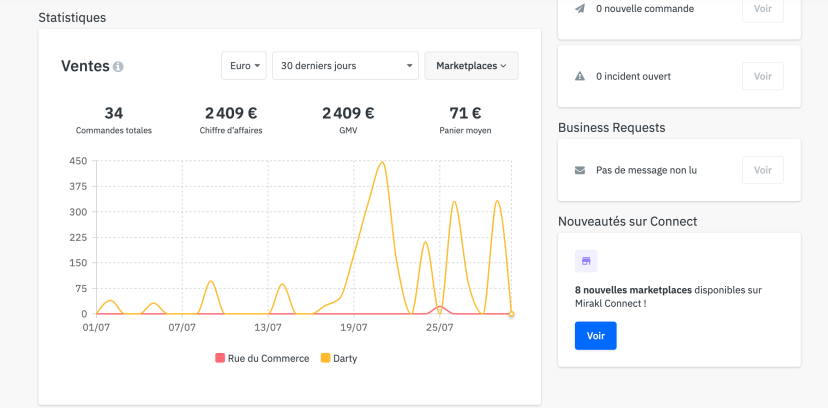Click the orange Darty legend swatch
The image size is (828, 408).
click(x=325, y=358)
